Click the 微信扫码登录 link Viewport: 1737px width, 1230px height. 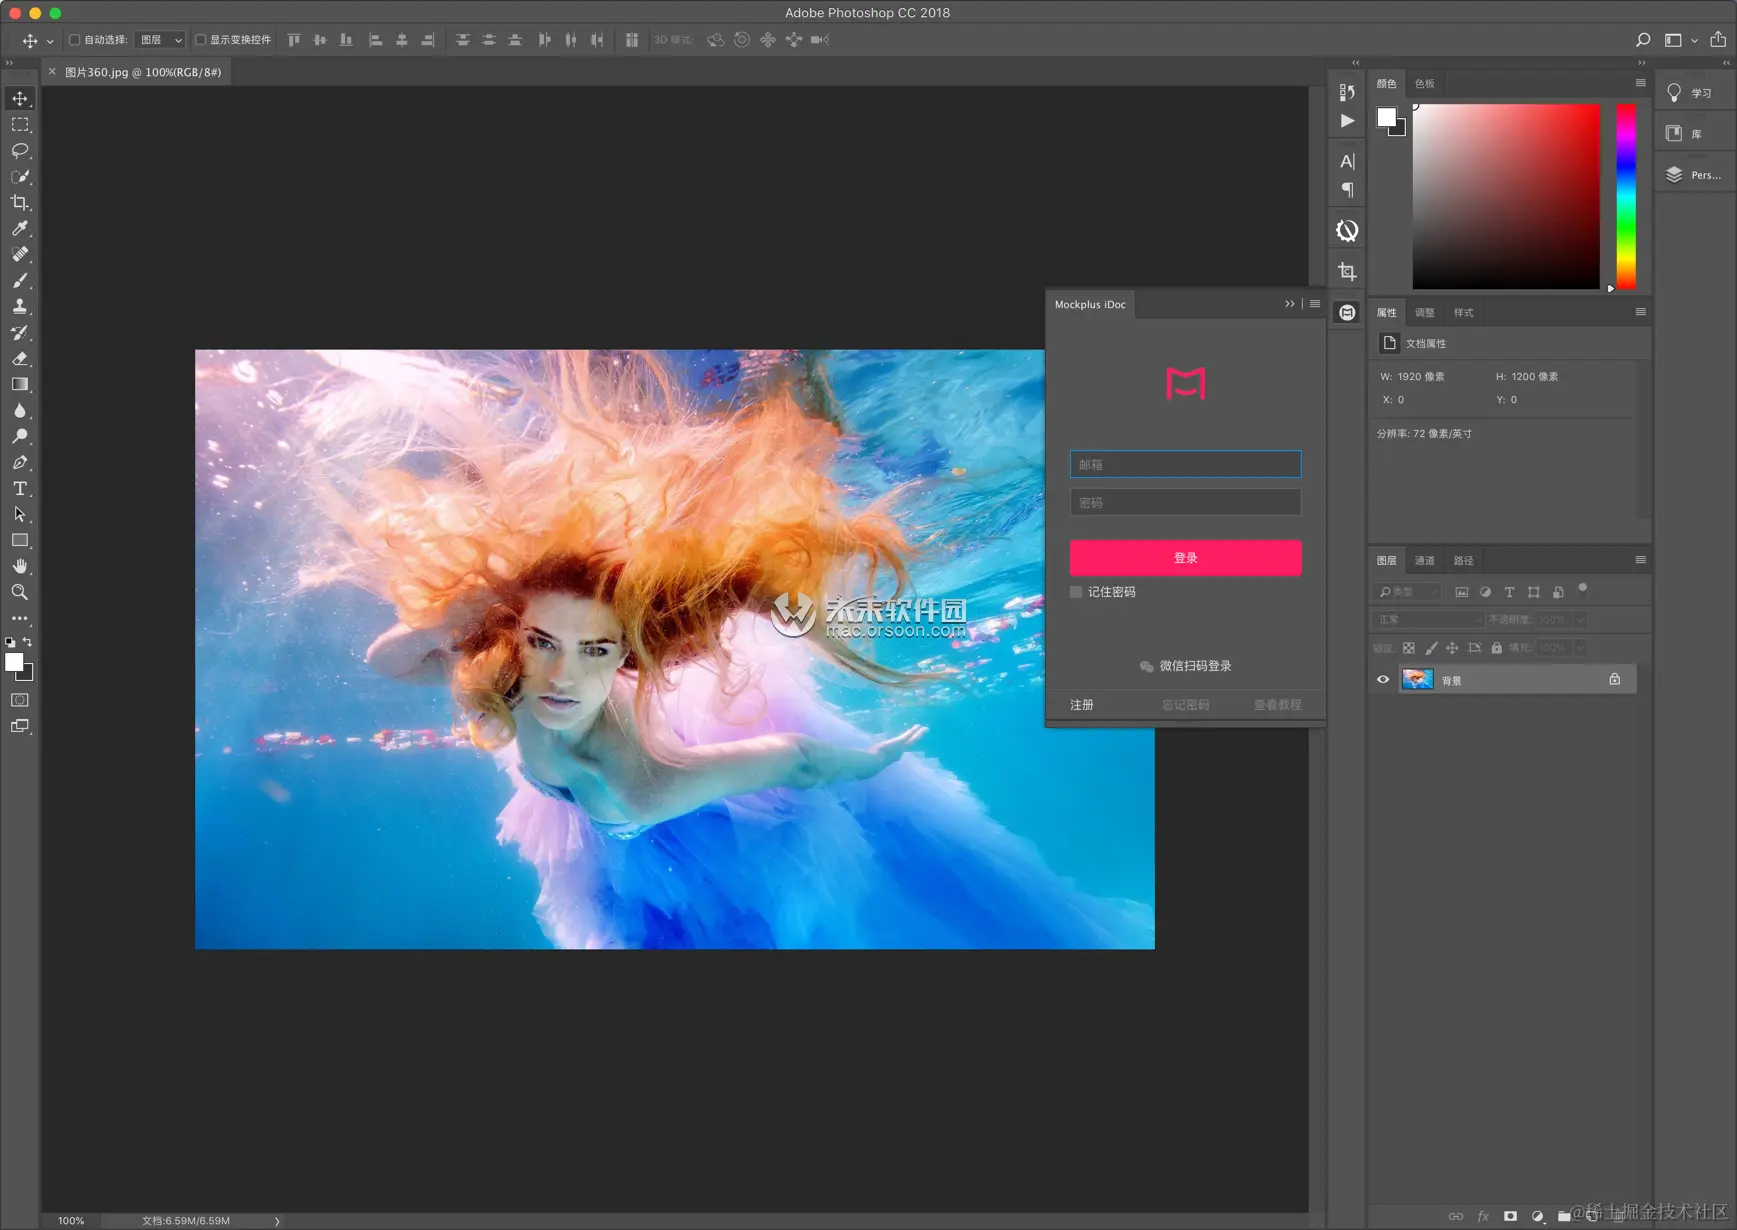(x=1186, y=666)
